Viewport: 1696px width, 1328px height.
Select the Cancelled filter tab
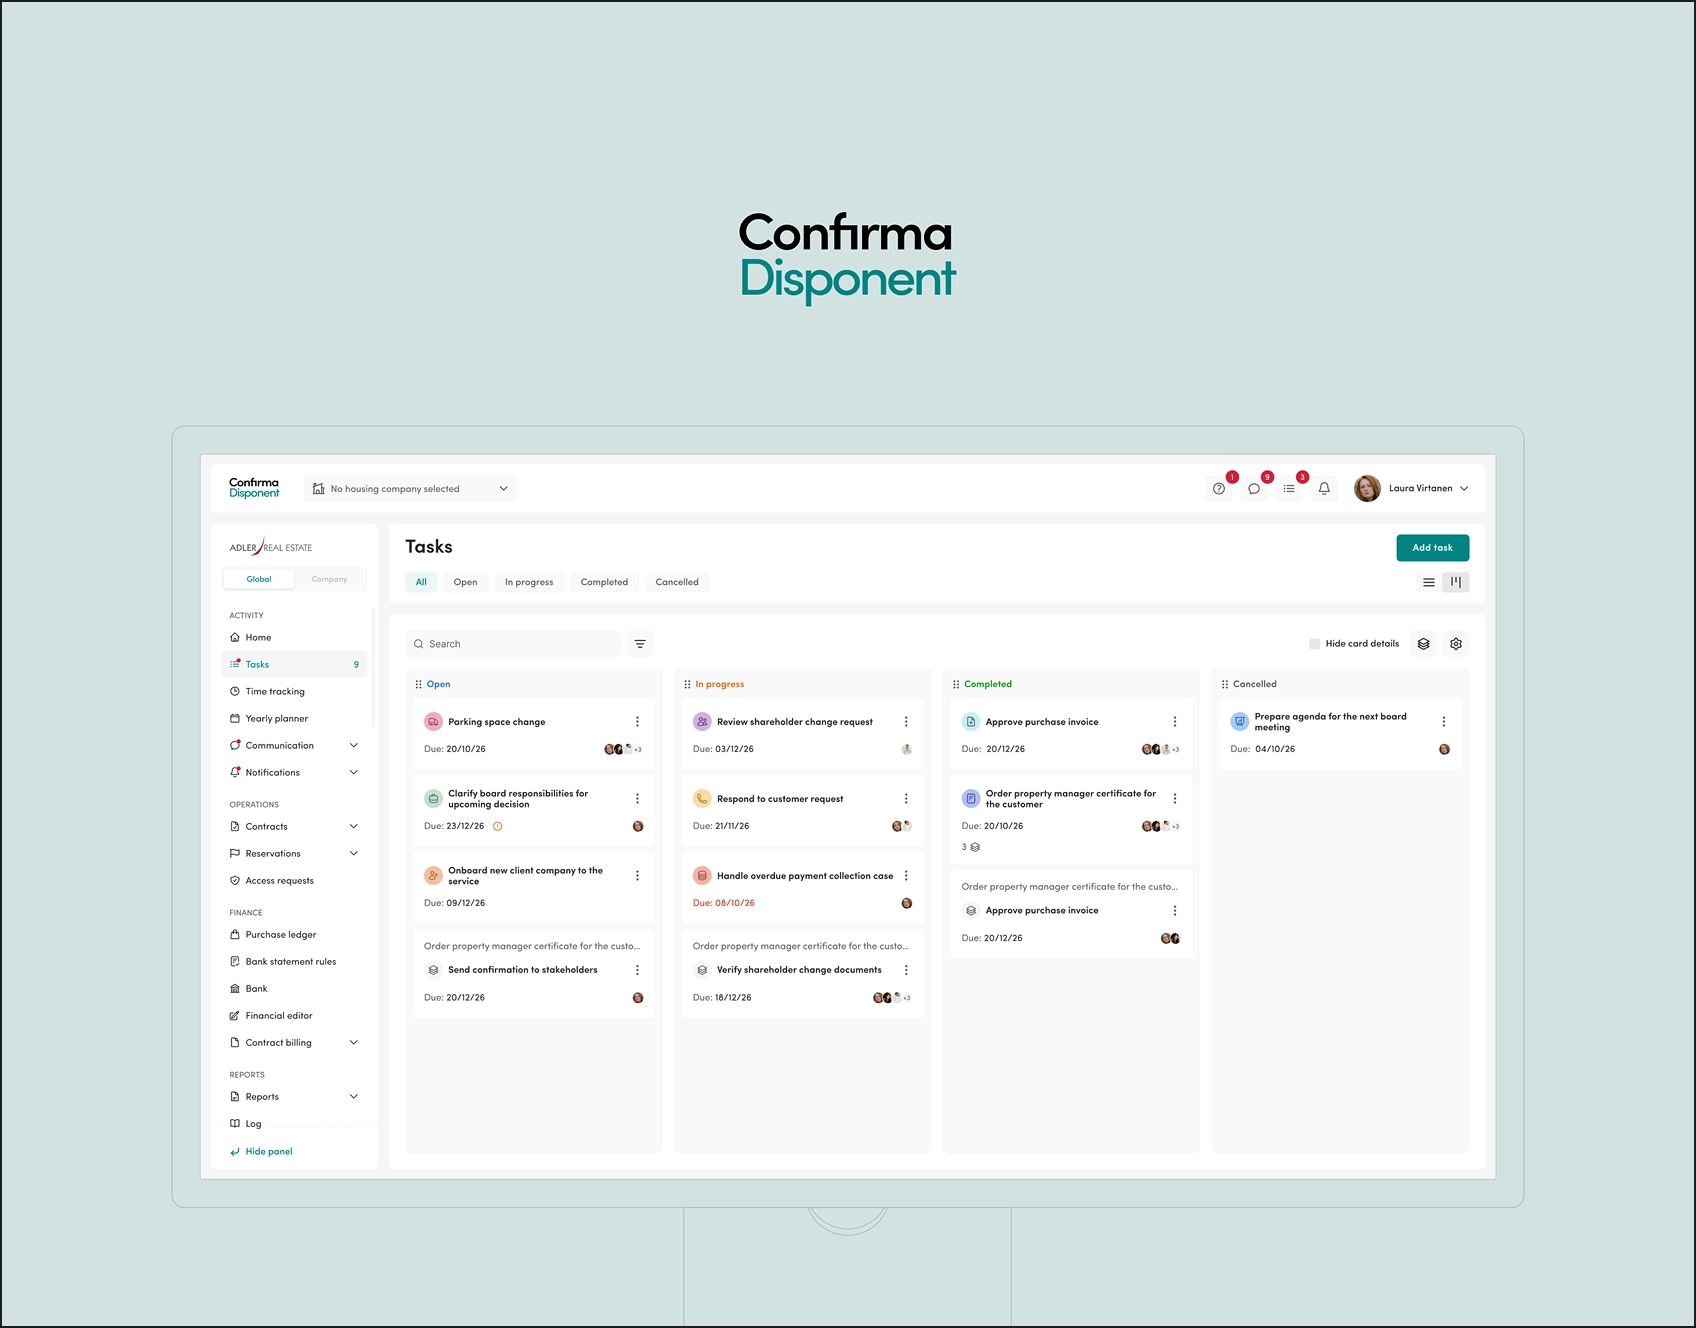click(x=677, y=582)
